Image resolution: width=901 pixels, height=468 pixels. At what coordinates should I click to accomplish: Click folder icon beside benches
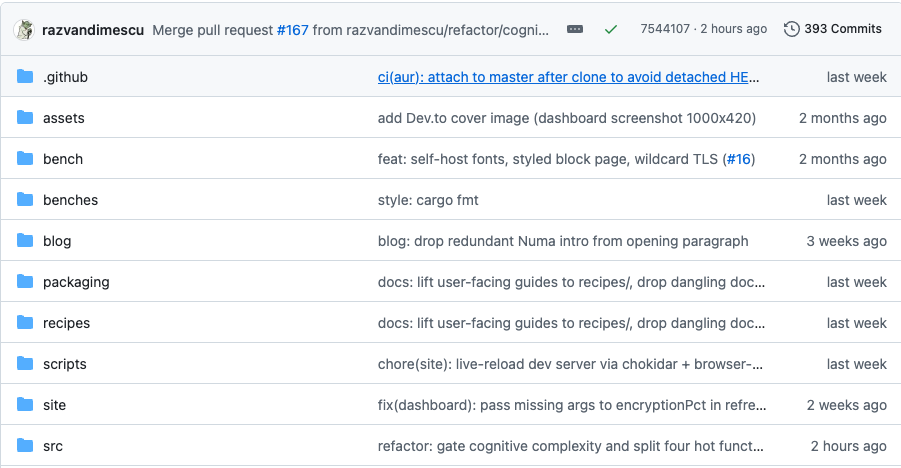pyautogui.click(x=25, y=200)
